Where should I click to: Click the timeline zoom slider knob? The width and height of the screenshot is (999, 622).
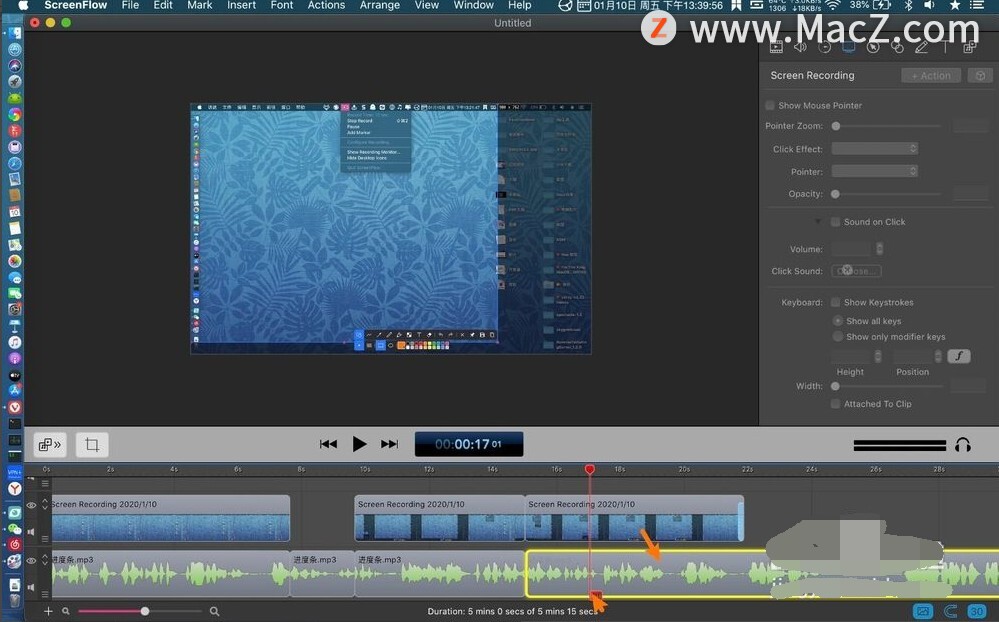[x=145, y=611]
